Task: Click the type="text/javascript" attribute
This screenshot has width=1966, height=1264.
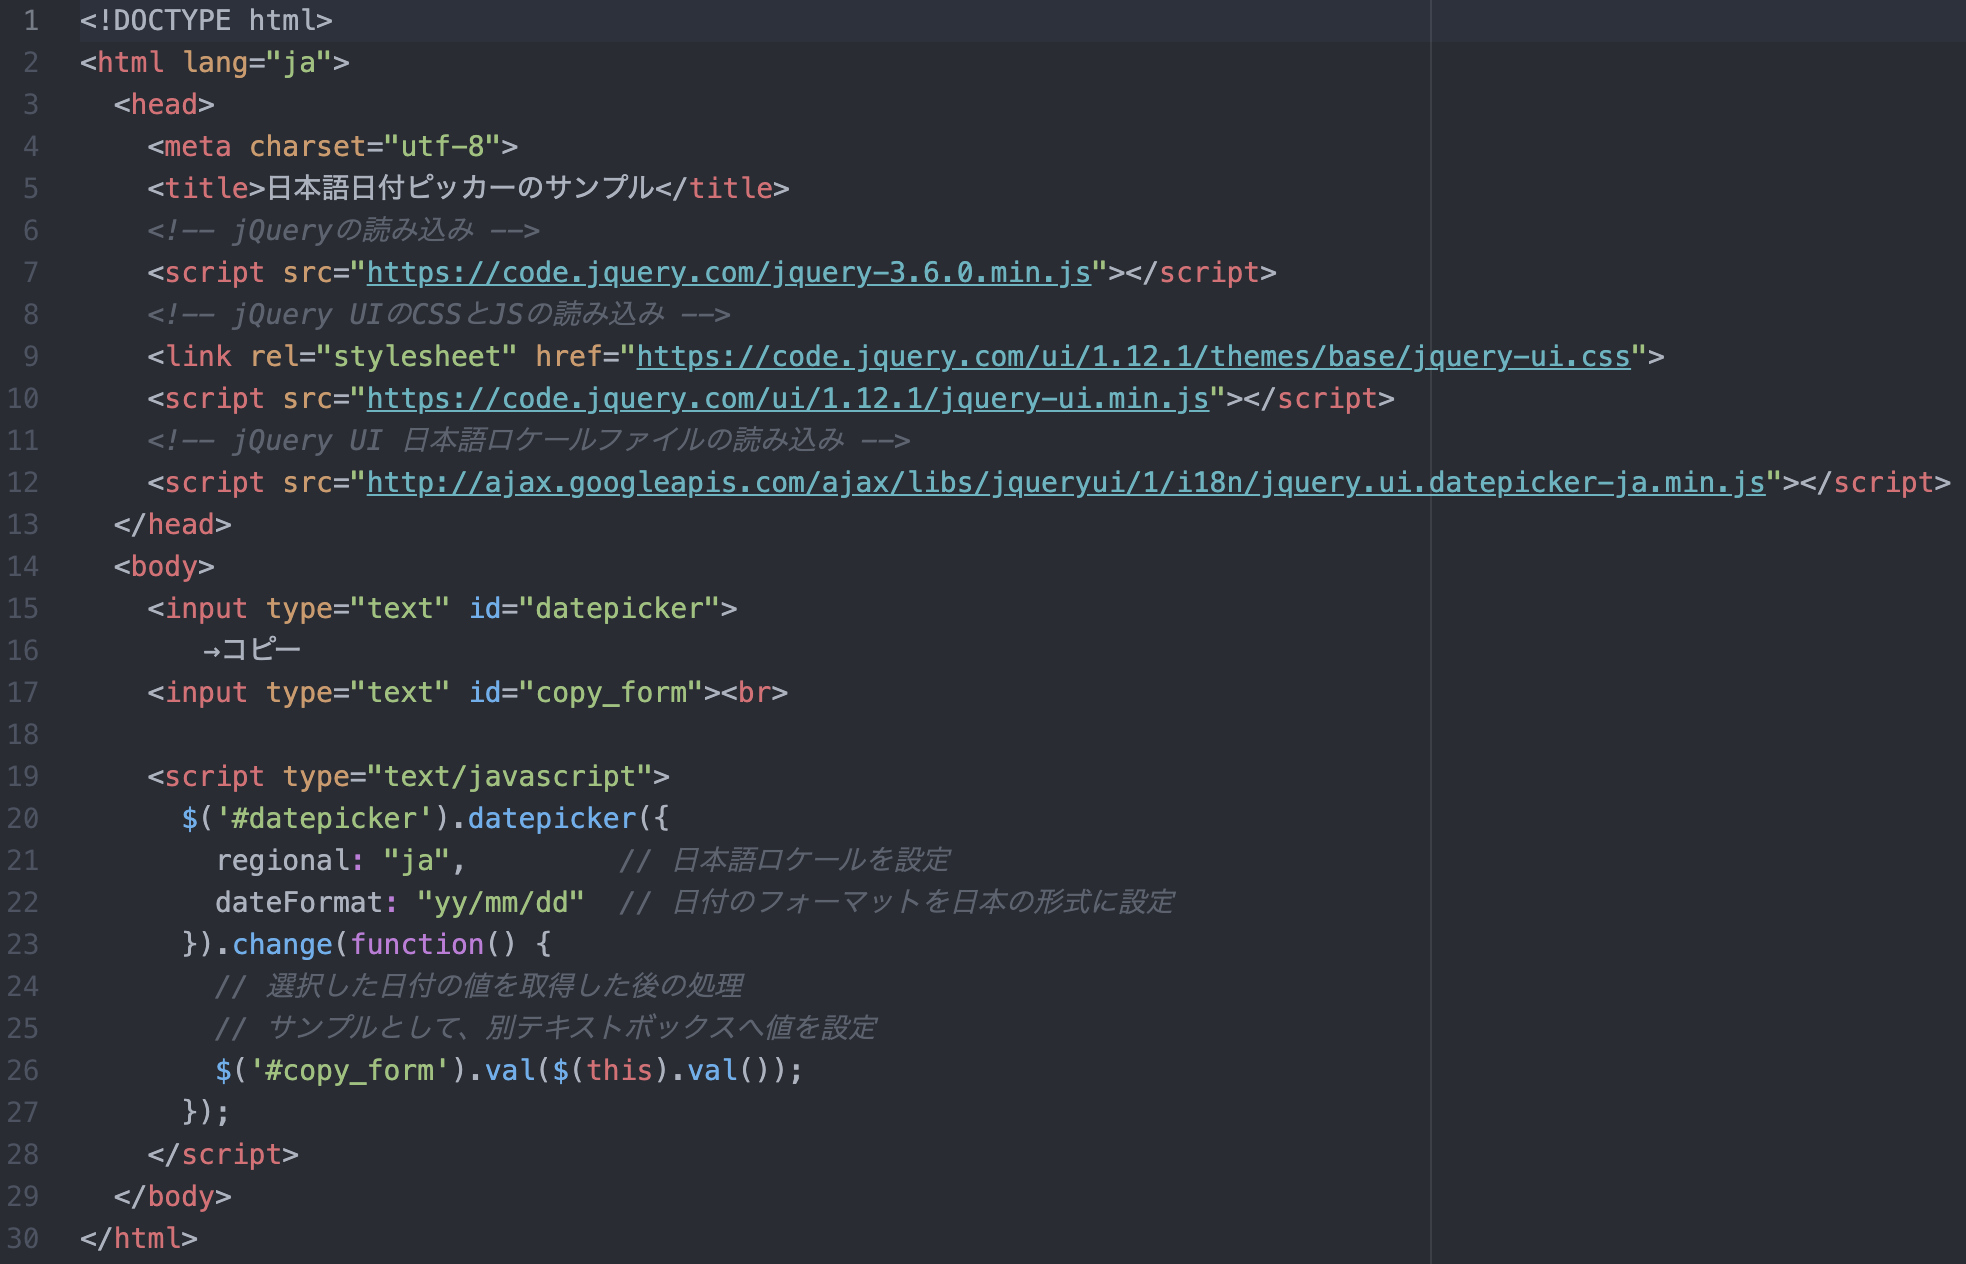Action: pos(467,776)
